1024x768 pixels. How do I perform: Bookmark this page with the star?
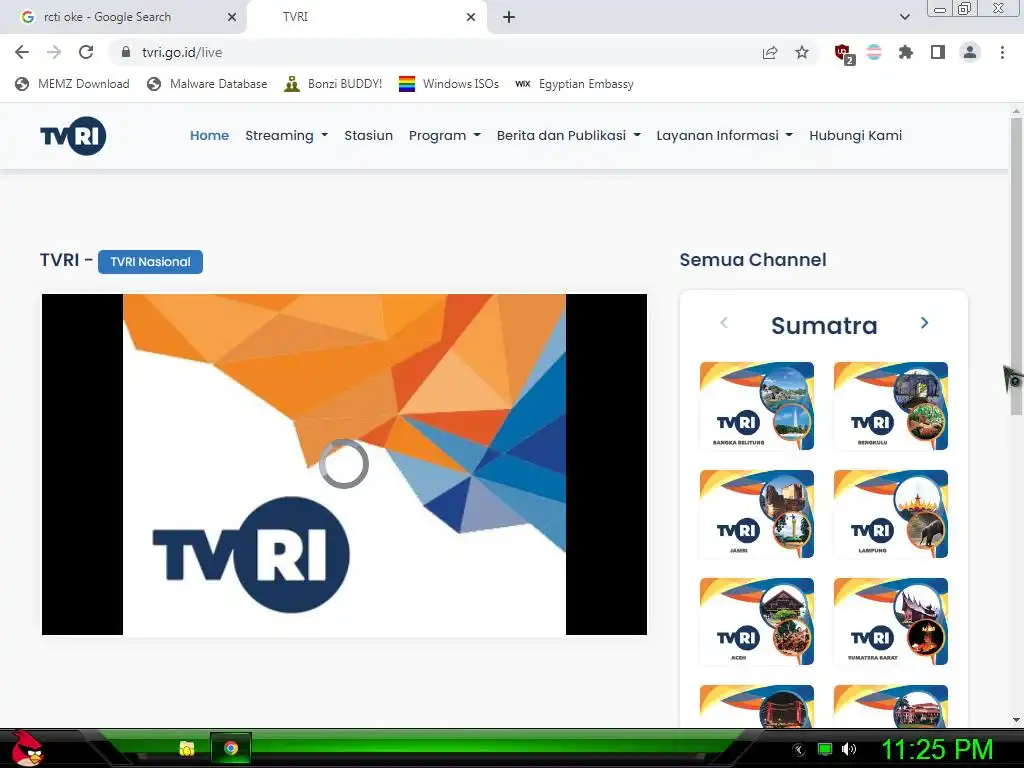[802, 52]
